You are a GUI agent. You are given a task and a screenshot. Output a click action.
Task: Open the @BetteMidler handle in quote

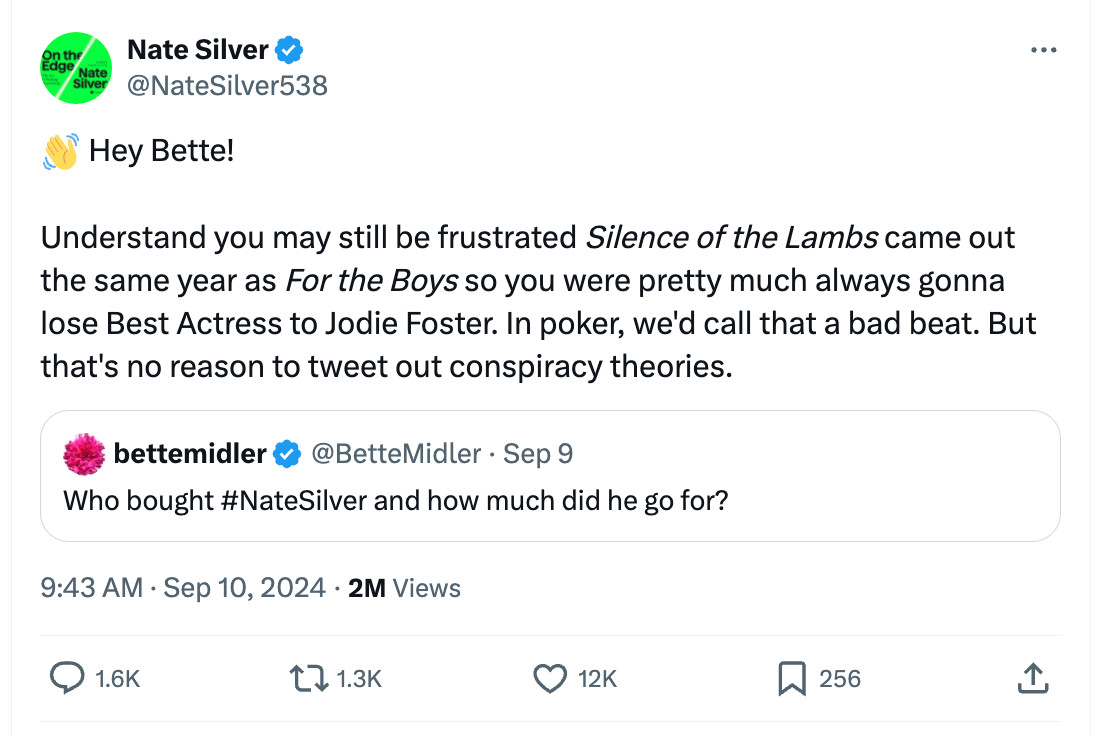point(396,454)
